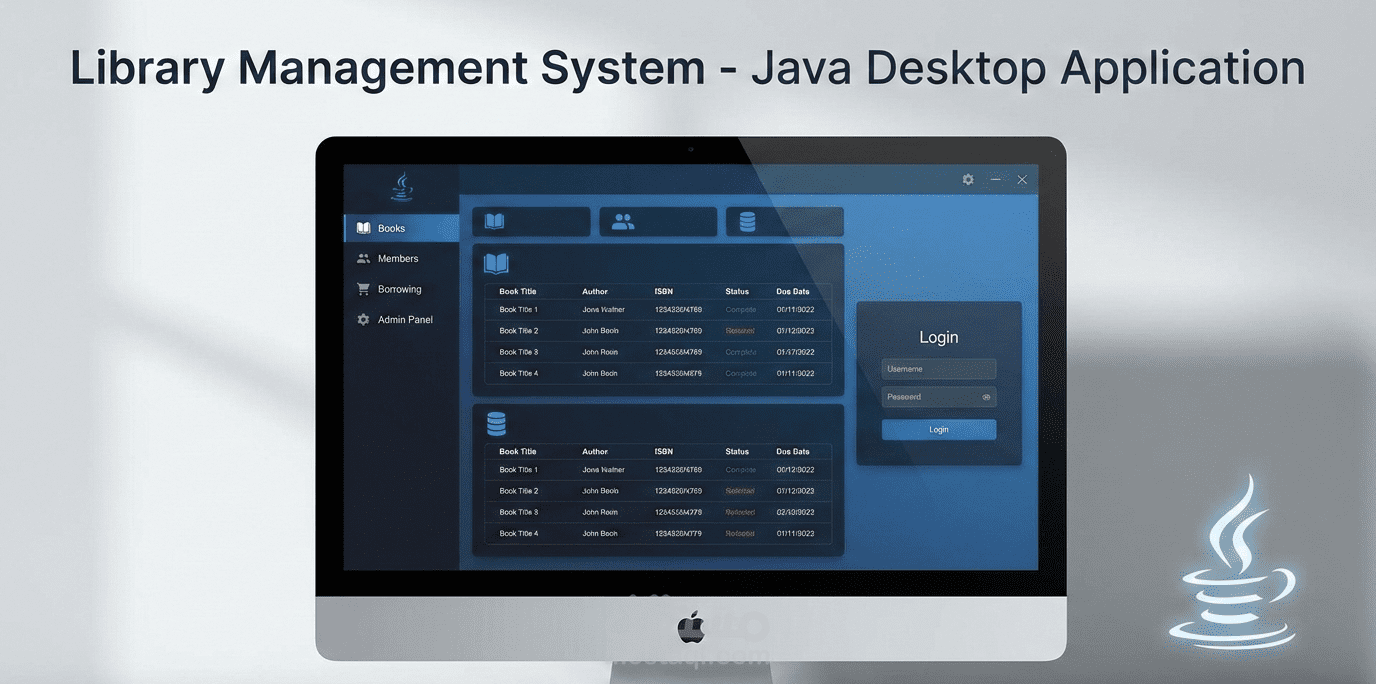Open the Members section via its people icon
Screen dimensions: 1376x684
[x=362, y=258]
